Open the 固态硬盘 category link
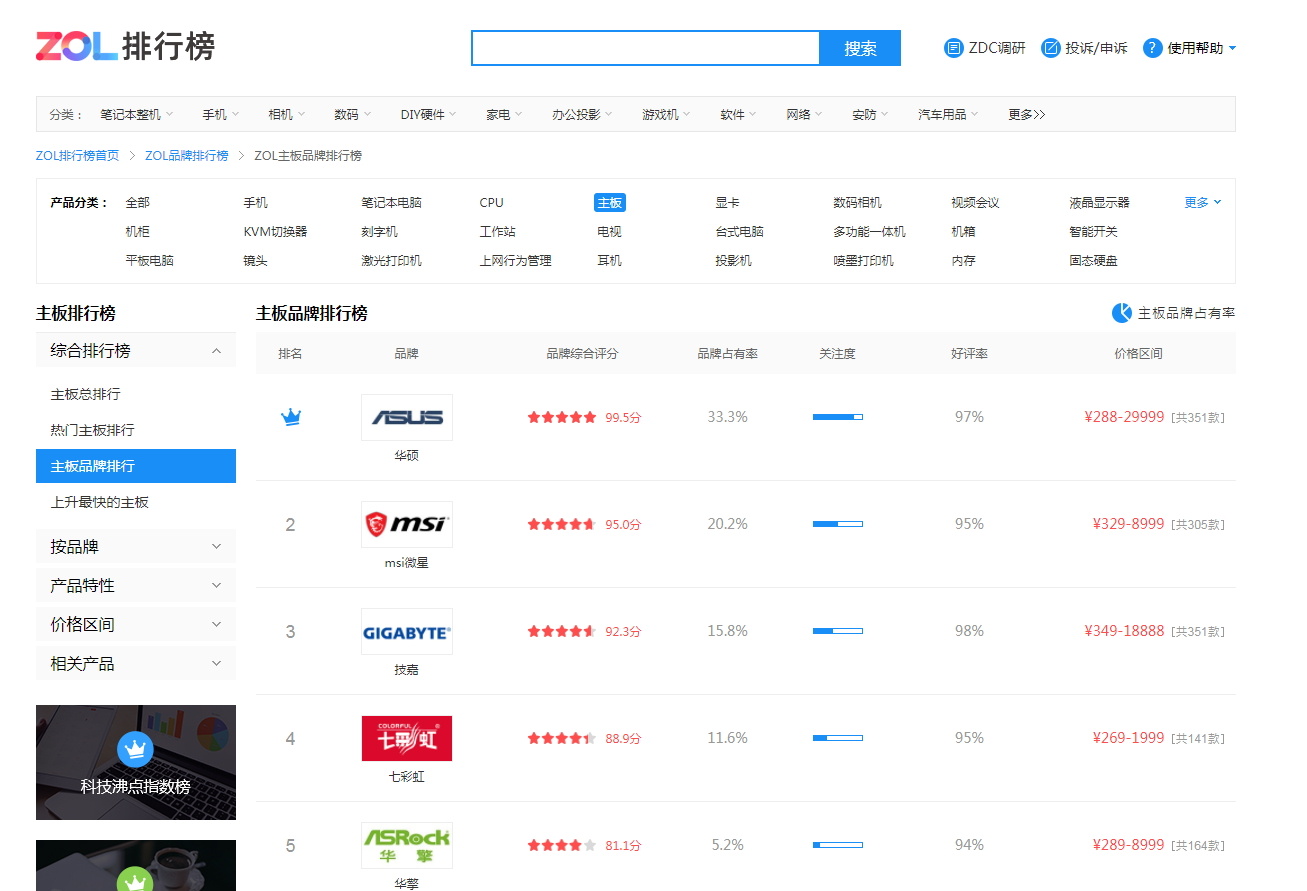 (1094, 260)
